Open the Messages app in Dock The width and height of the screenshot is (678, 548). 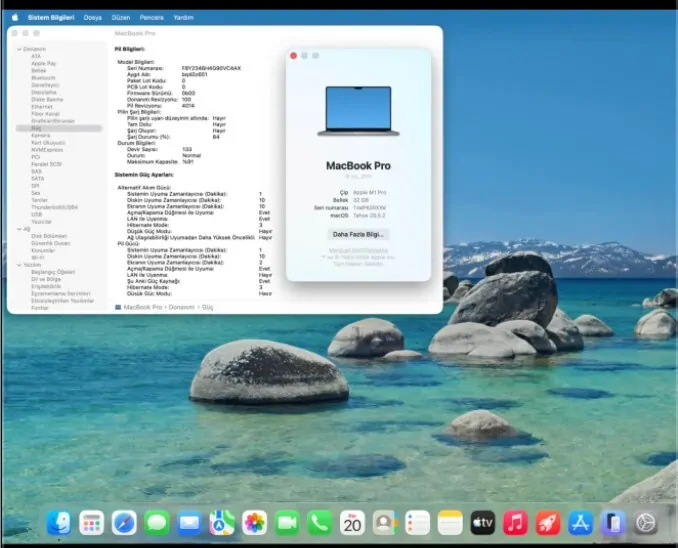click(157, 523)
